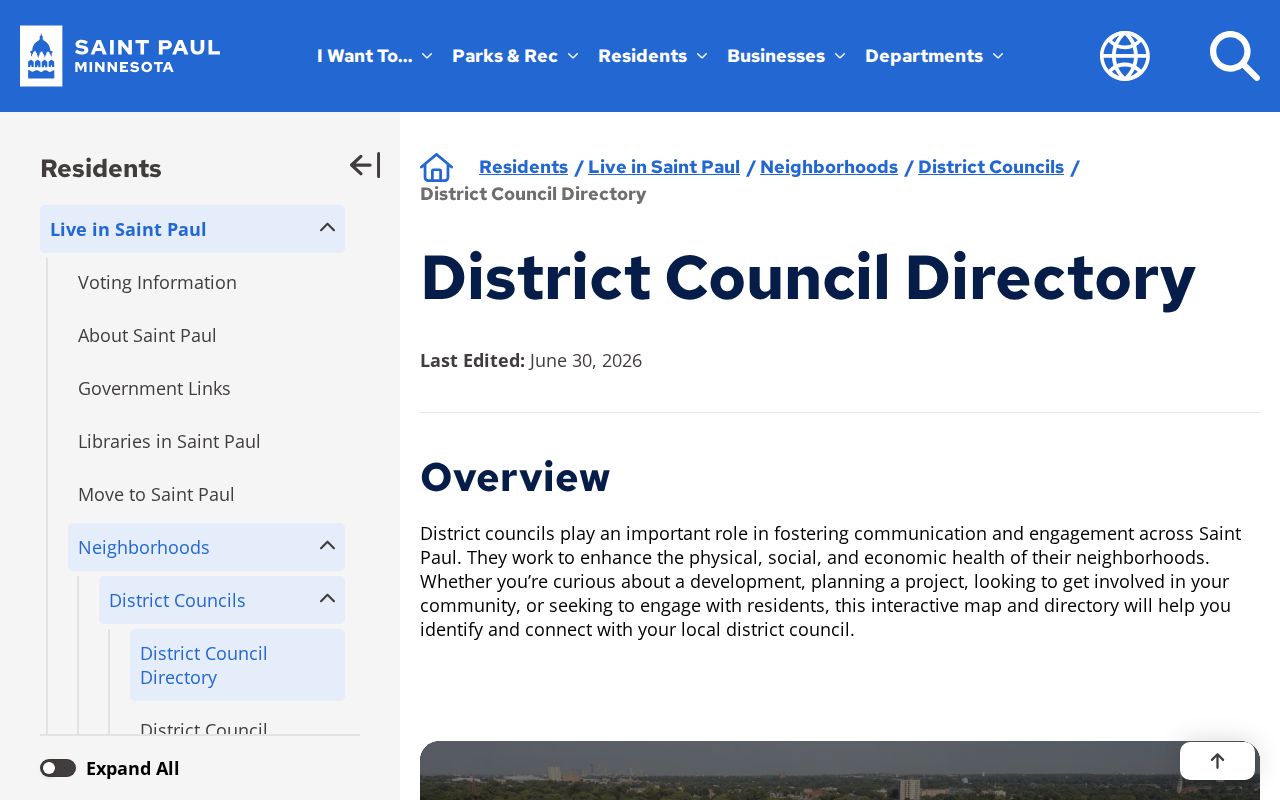Image resolution: width=1280 pixels, height=800 pixels.
Task: Click the Saint Paul Minnesota logo
Action: point(120,56)
